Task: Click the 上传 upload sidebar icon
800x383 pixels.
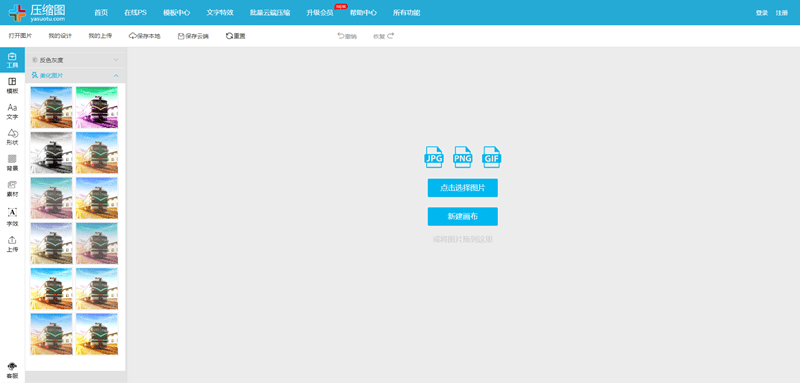Action: 12,244
